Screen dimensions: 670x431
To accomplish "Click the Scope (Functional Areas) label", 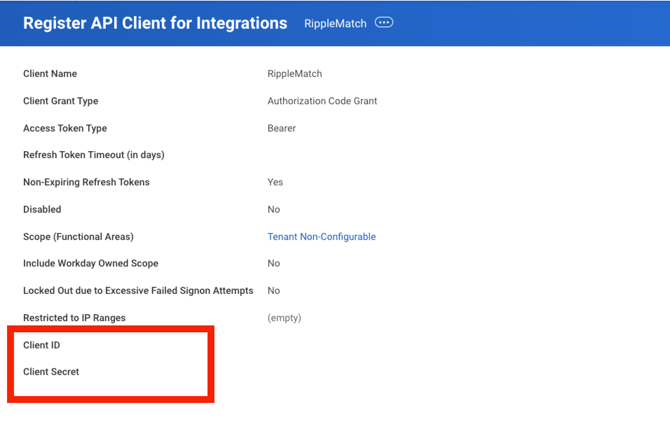I will (x=78, y=237).
